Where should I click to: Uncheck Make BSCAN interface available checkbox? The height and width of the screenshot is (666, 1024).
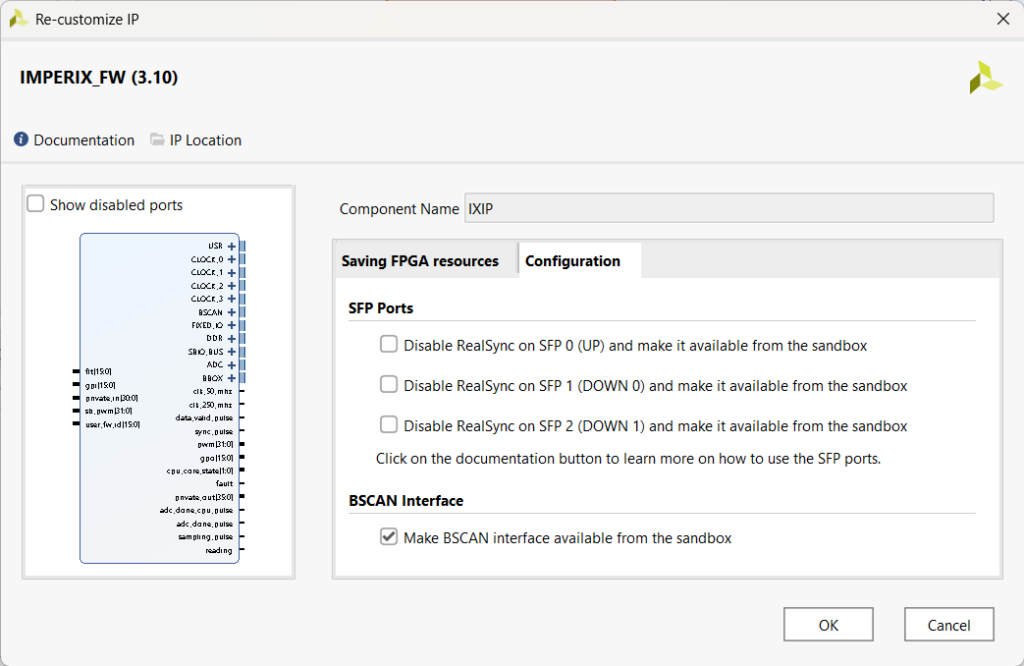click(x=389, y=537)
